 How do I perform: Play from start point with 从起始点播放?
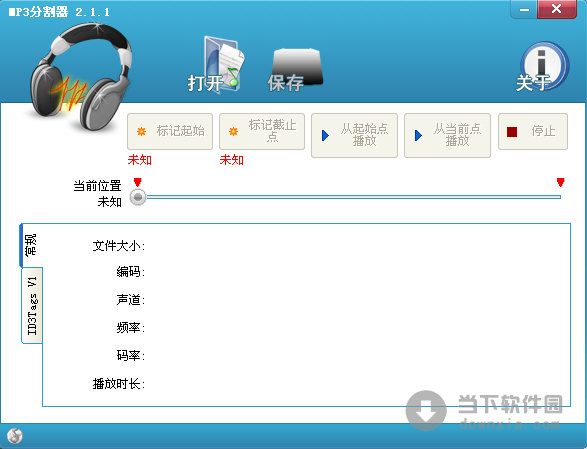(x=354, y=135)
